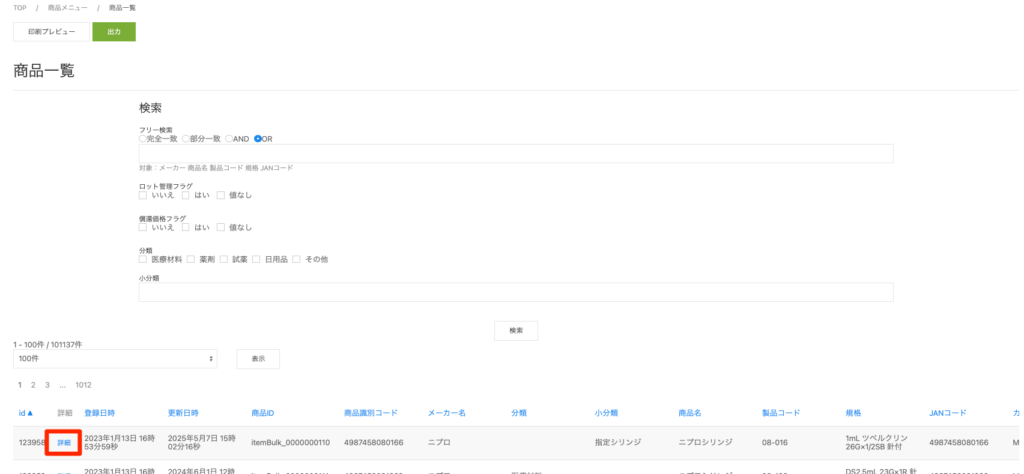The width and height of the screenshot is (1024, 474).
Task: Enable the 医療材料 category checkbox
Action: click(x=143, y=259)
